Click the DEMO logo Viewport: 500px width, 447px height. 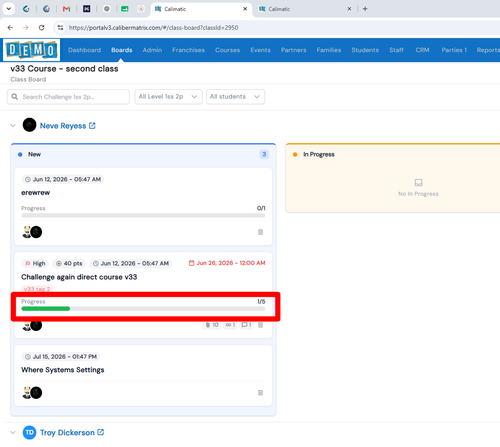point(32,50)
